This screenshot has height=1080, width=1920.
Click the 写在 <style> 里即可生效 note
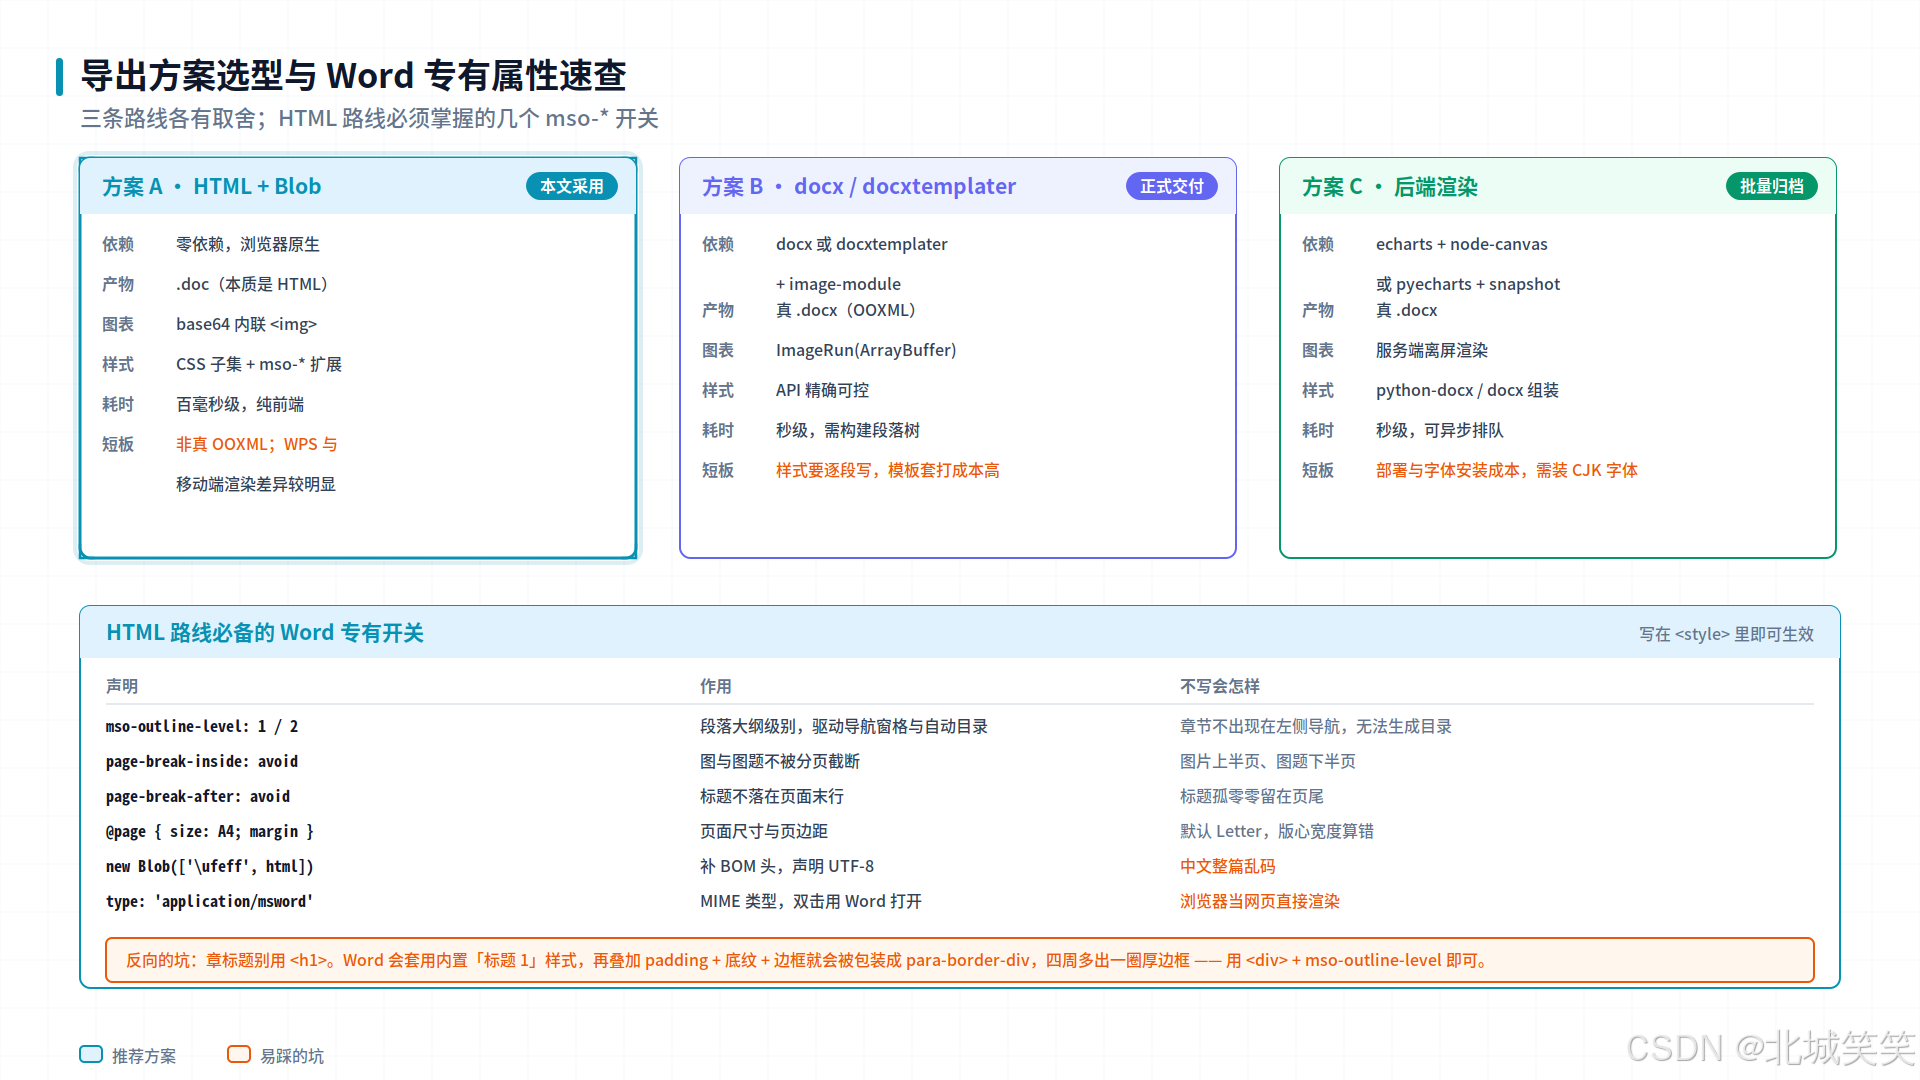(1726, 634)
